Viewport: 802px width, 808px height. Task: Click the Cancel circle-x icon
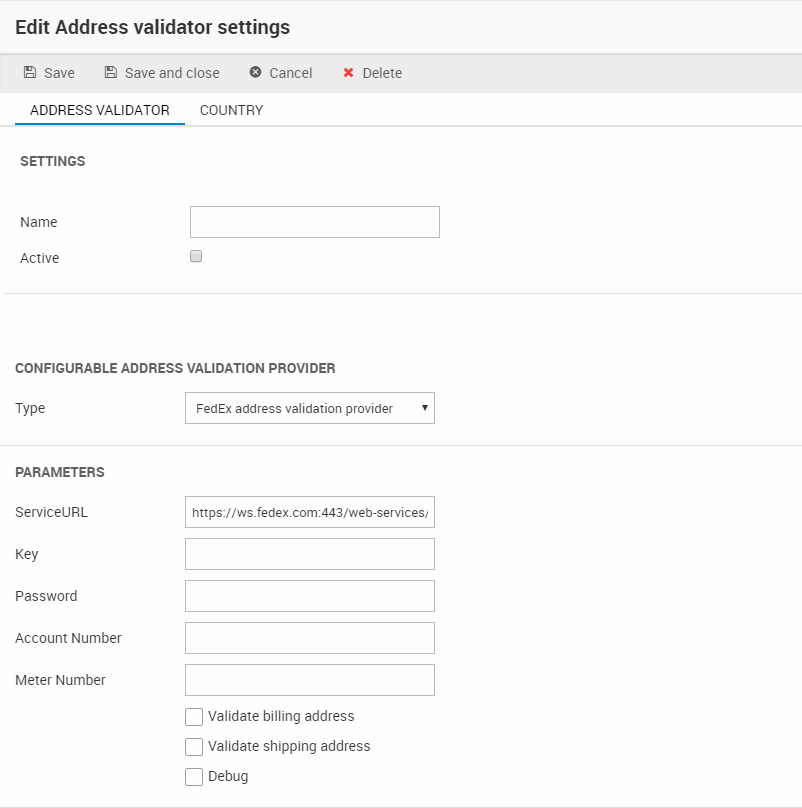pos(256,73)
